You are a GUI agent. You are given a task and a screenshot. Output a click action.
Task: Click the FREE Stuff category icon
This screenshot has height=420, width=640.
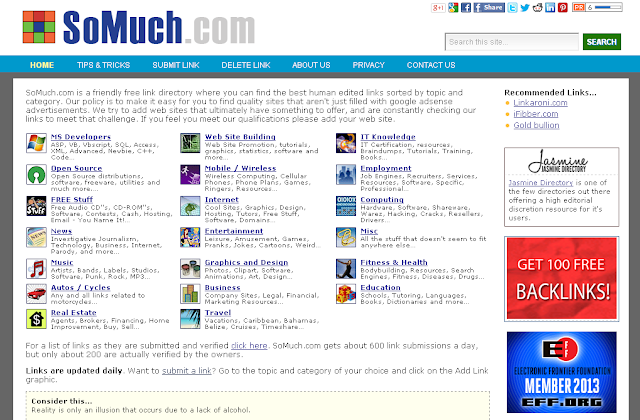pyautogui.click(x=36, y=206)
